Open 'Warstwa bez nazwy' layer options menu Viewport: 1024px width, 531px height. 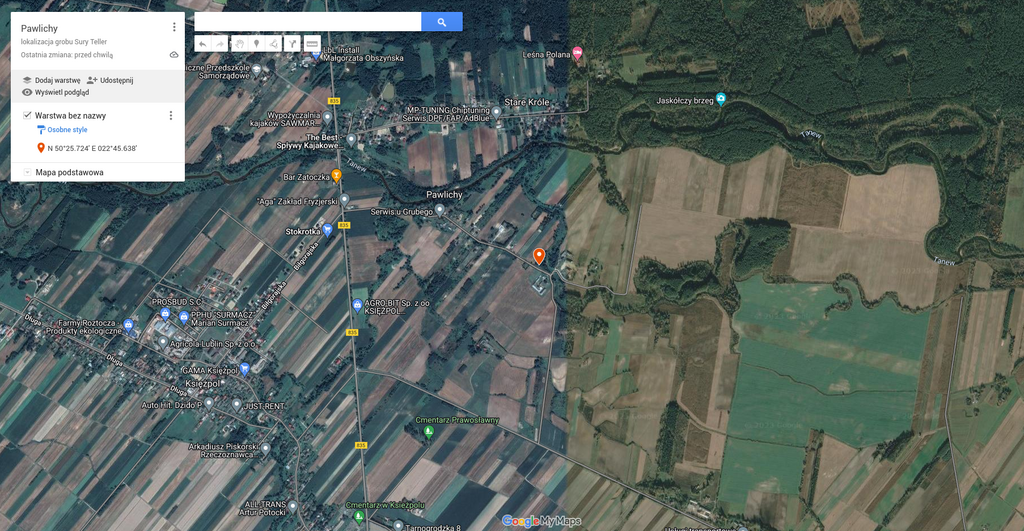170,116
